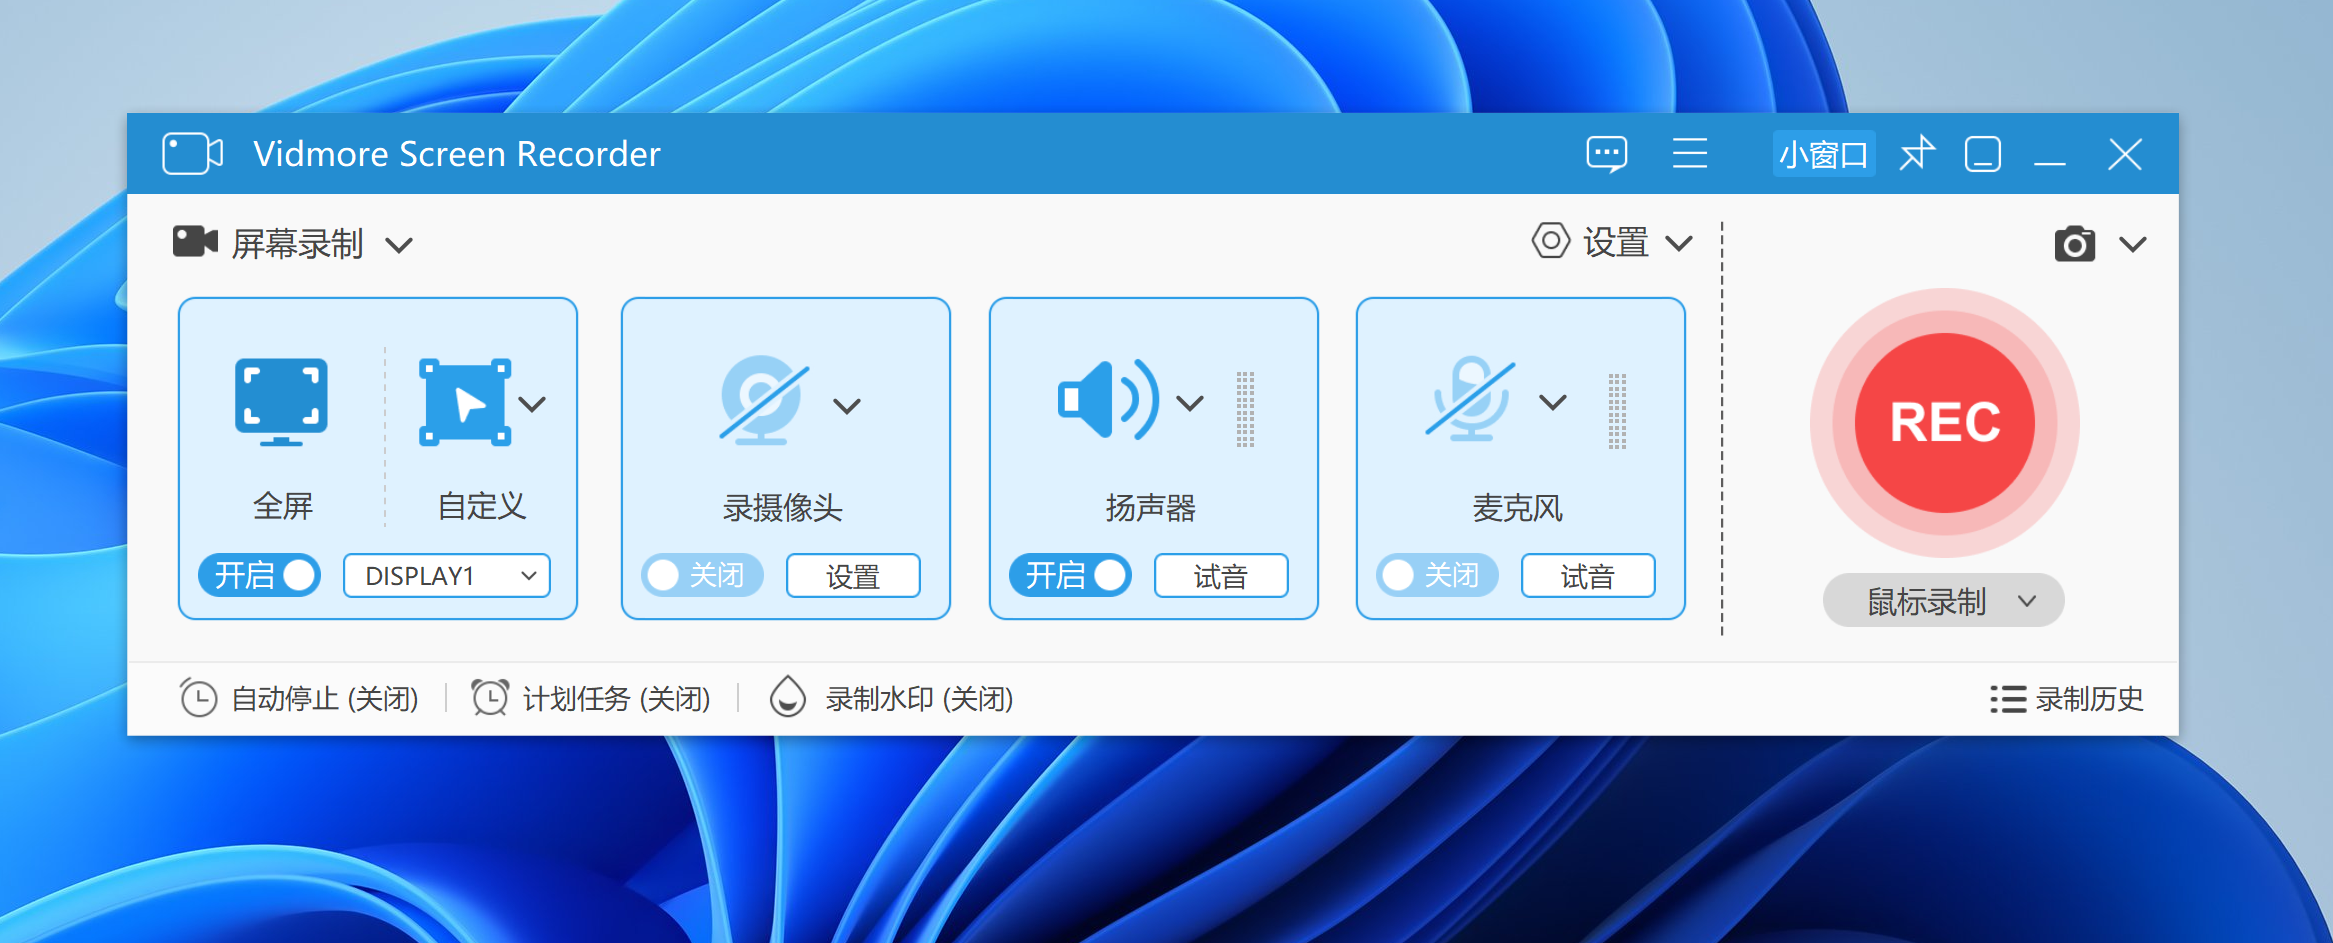Toggle the screen recording 开启 switch

(259, 575)
